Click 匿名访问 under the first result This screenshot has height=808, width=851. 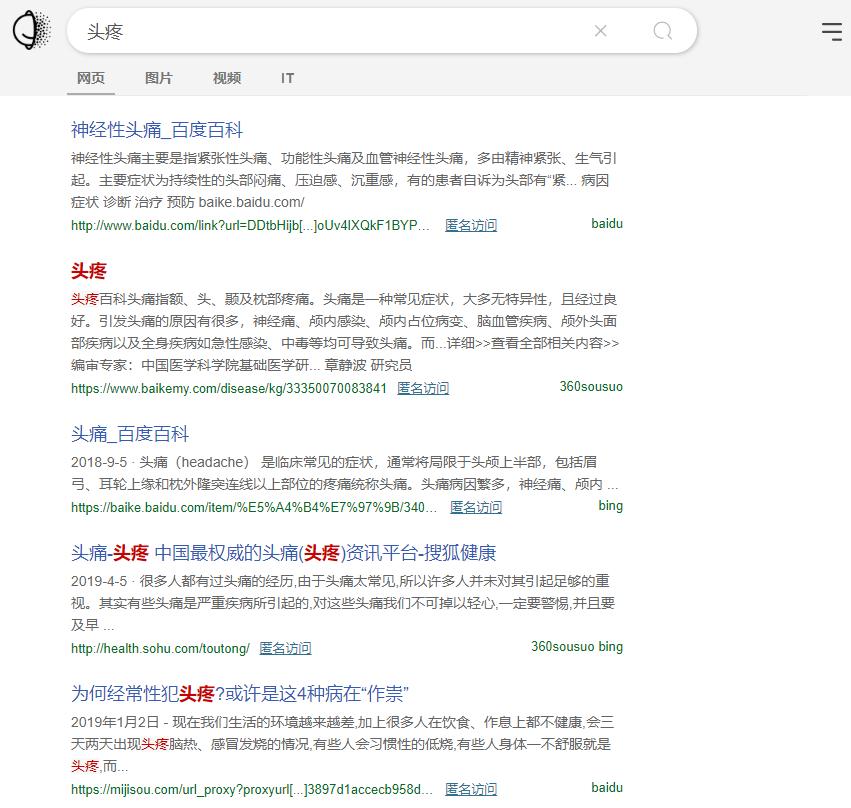coord(471,225)
